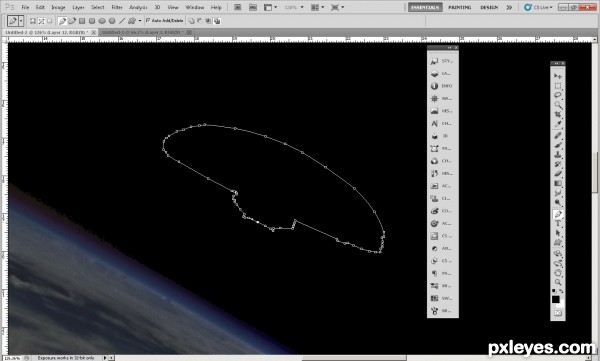Select the Horizontal Type tool
600x361 pixels.
[x=558, y=224]
